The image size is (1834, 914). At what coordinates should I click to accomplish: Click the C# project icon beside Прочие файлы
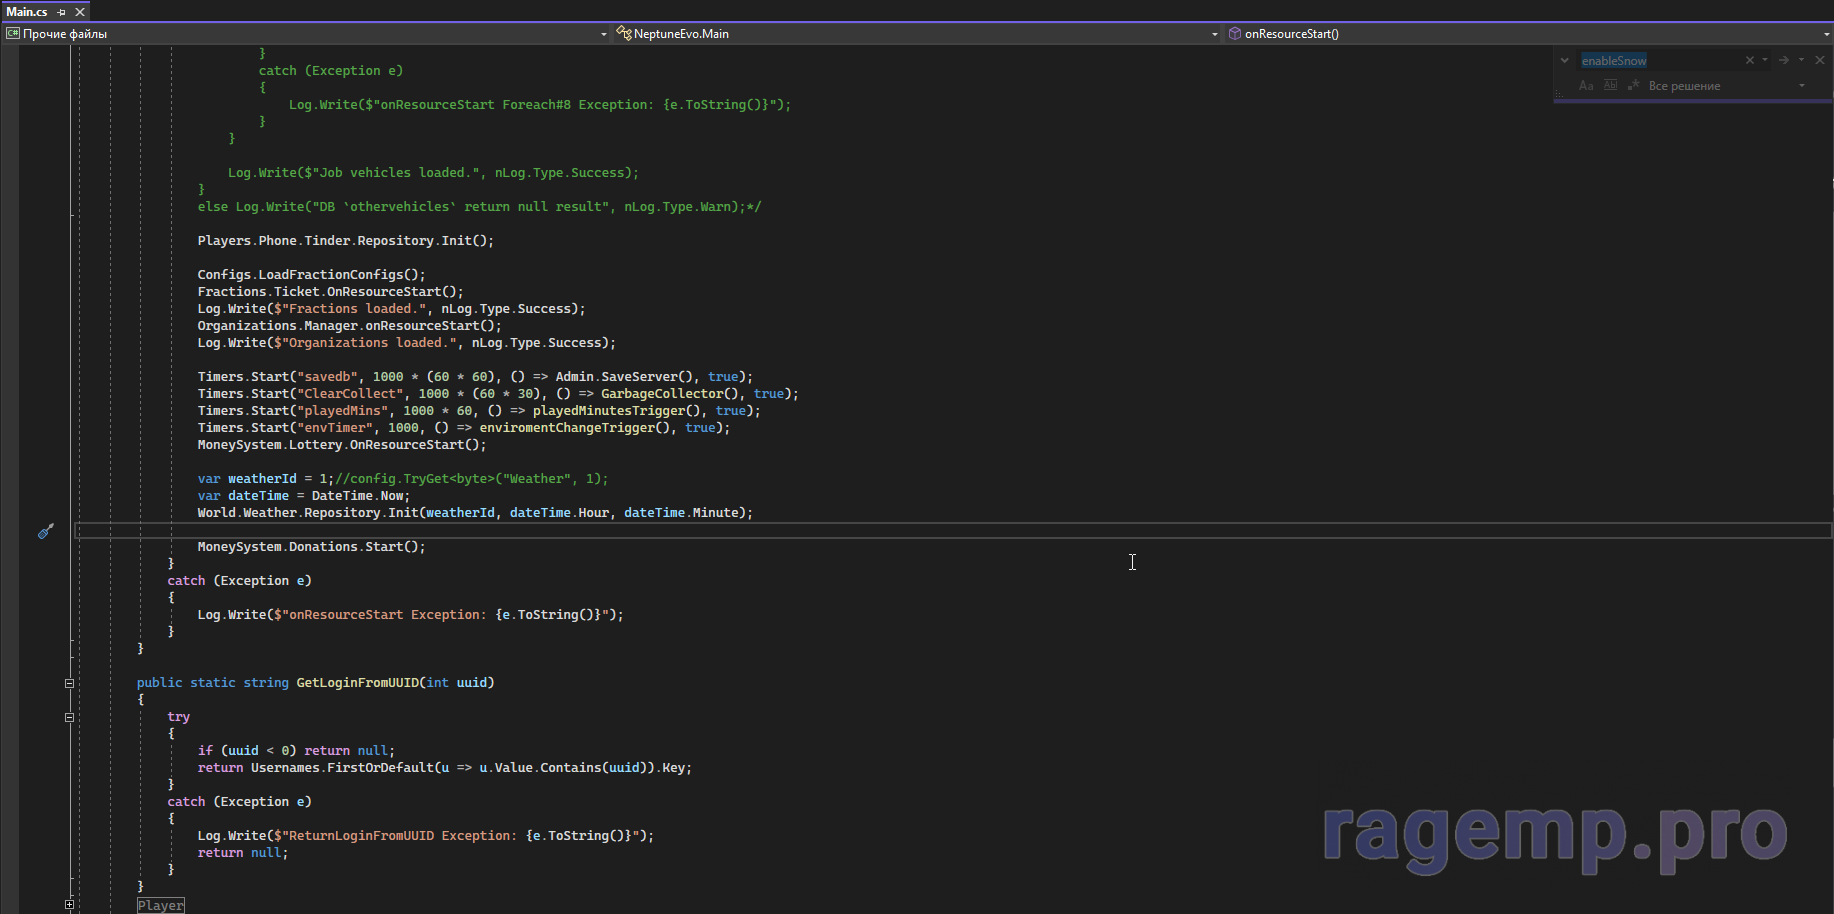13,34
